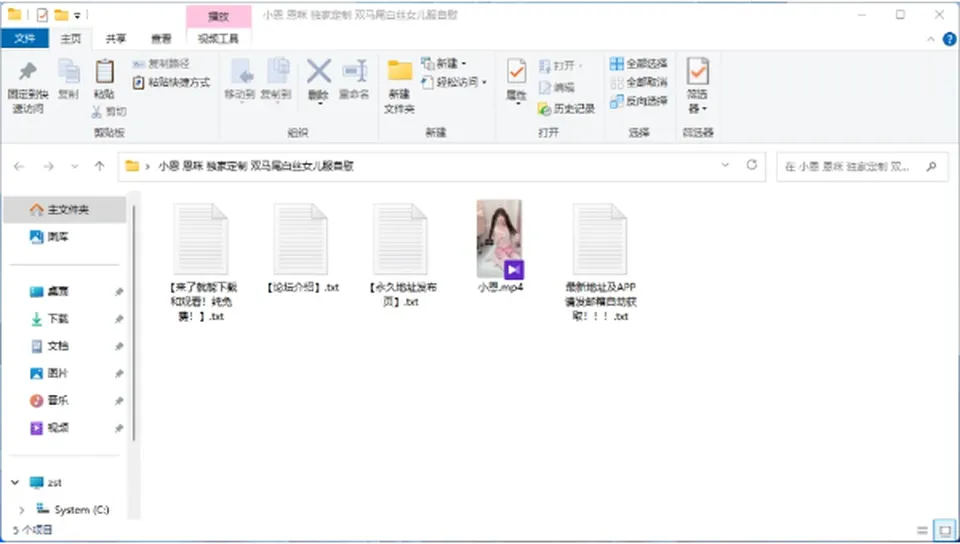Open the recent locations dropdown arrow

coord(74,166)
